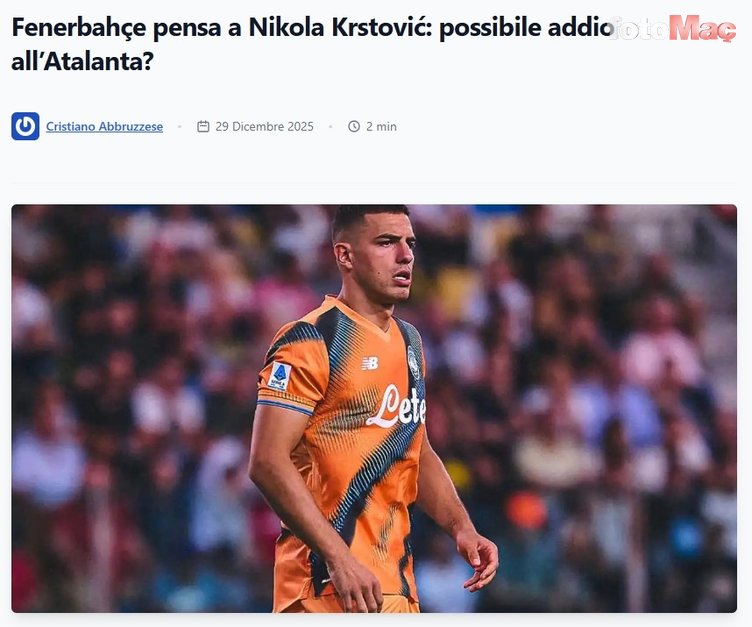The width and height of the screenshot is (752, 627).
Task: Click the Lete sponsor text on the shirt
Action: coord(396,406)
